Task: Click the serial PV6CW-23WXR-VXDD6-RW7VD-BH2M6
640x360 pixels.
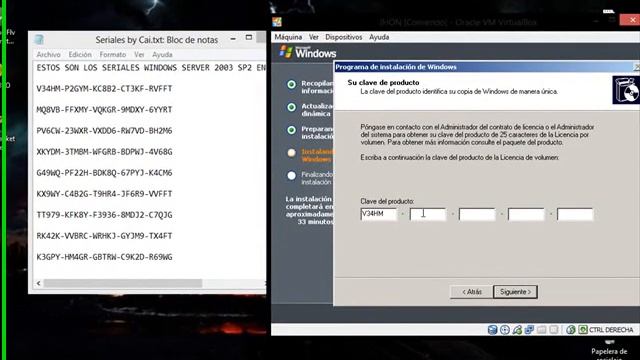Action: [x=104, y=131]
